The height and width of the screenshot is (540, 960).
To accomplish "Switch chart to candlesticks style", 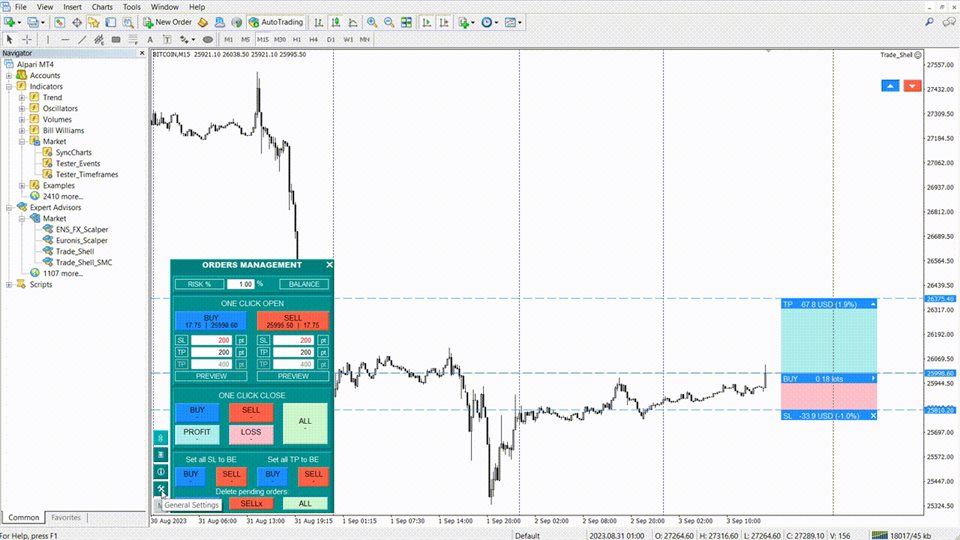I will tap(336, 22).
